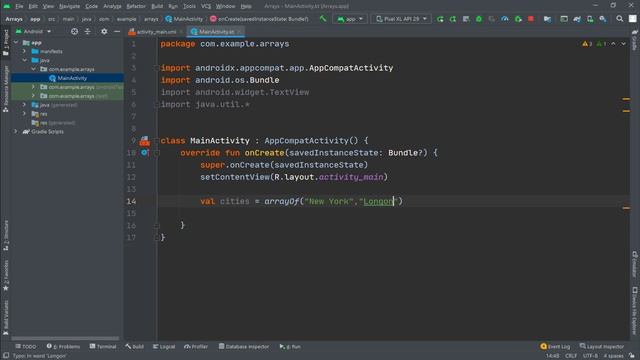This screenshot has width=640, height=360.
Task: Collapse the app module tree node
Action: click(16, 42)
